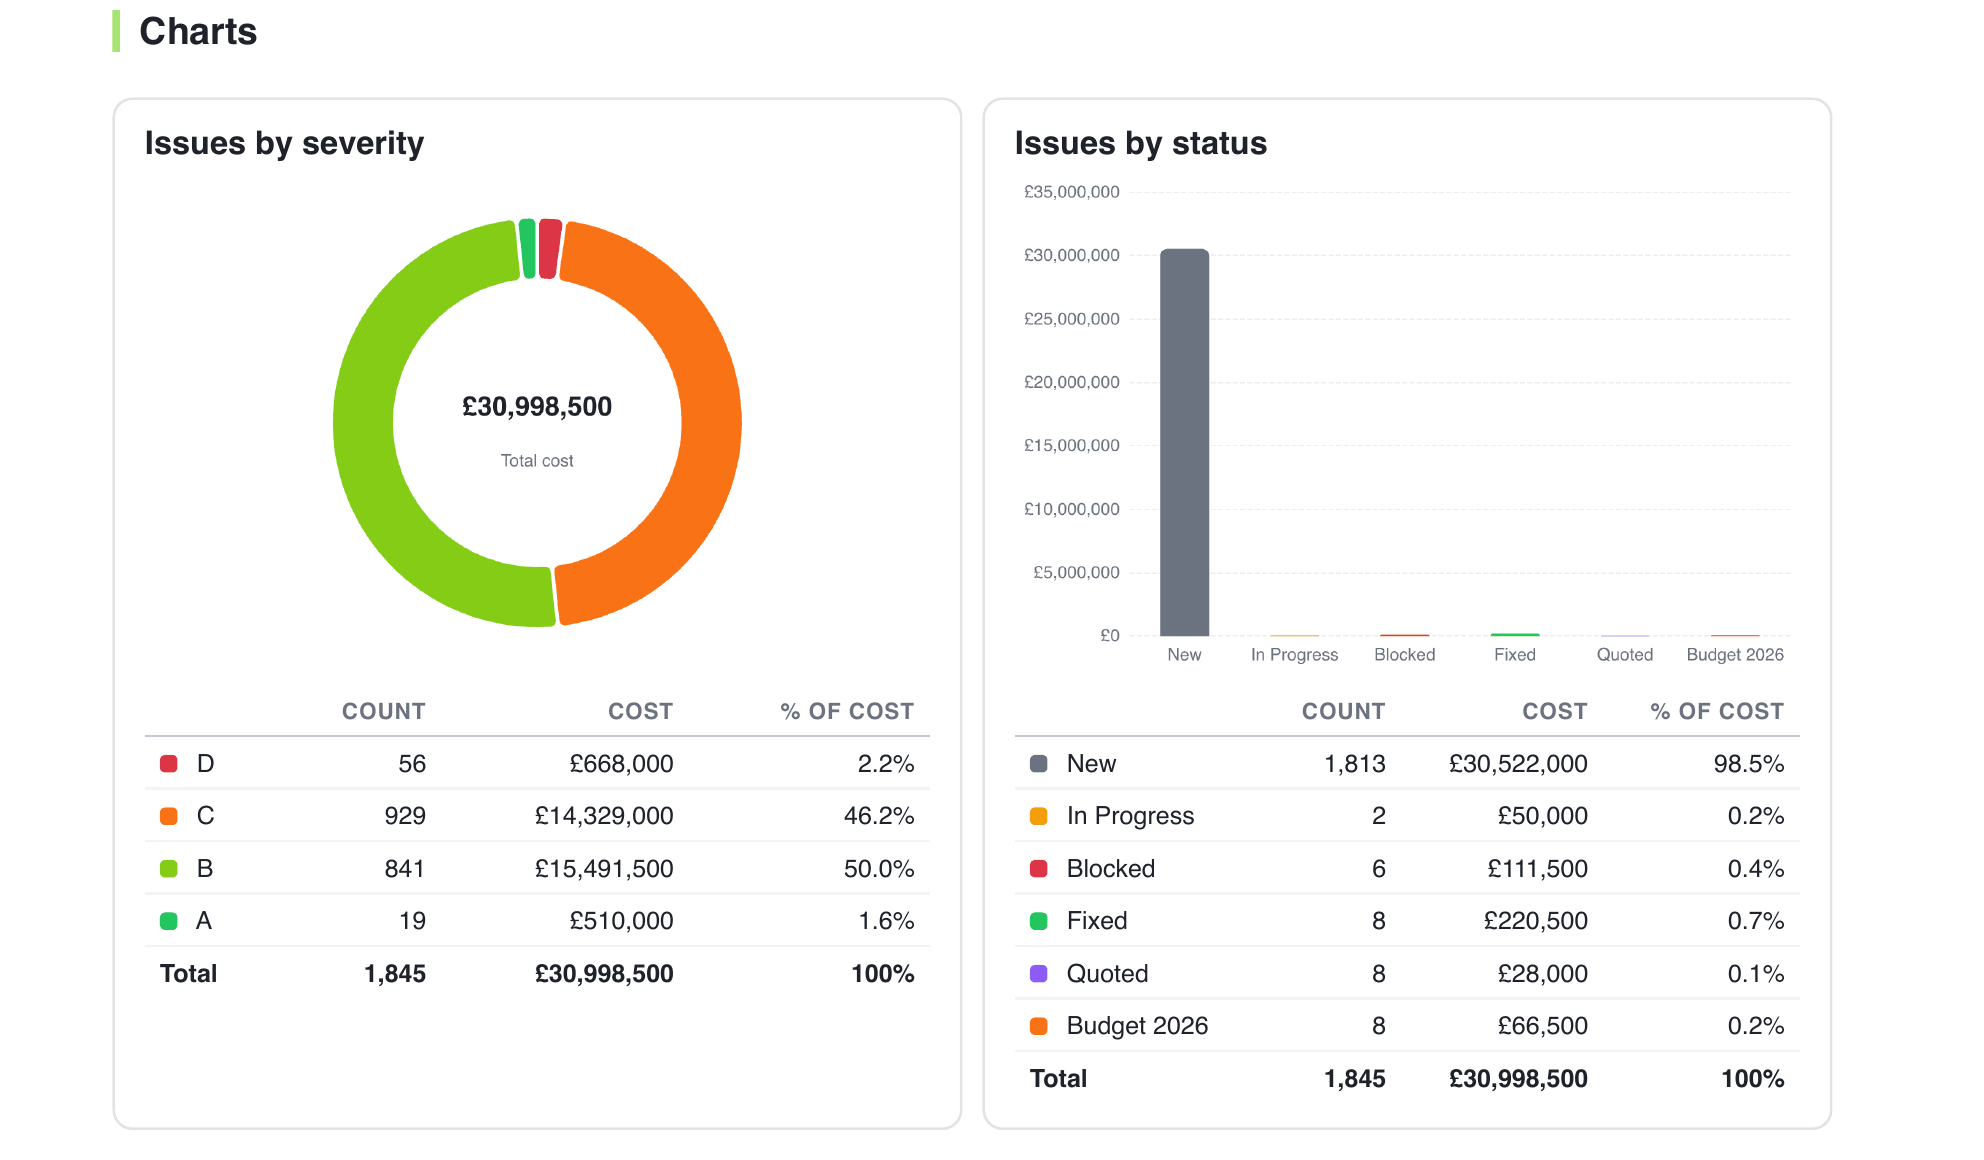1984x1160 pixels.
Task: Click the 98.5% cell in New row
Action: click(1749, 764)
